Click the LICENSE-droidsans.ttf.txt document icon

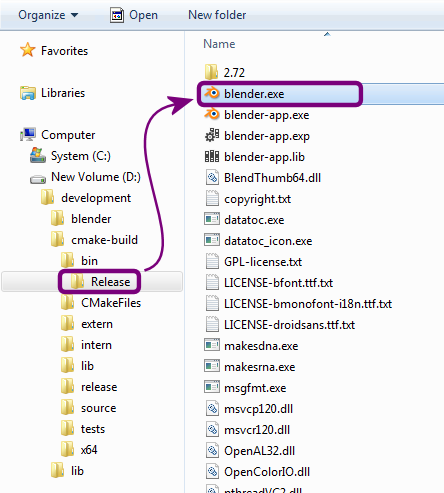pyautogui.click(x=212, y=324)
